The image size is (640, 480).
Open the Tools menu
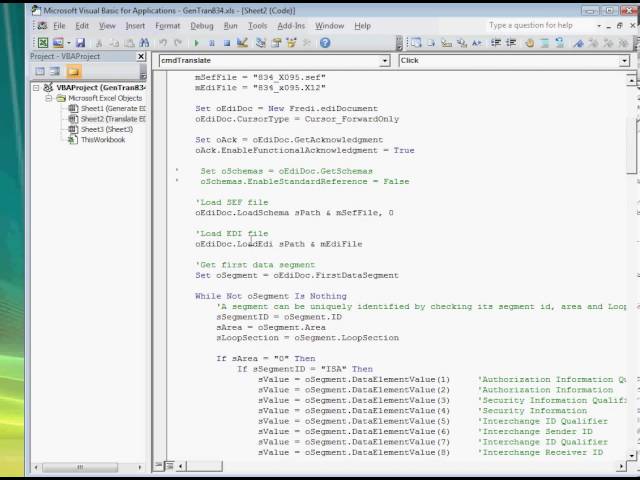(x=258, y=26)
